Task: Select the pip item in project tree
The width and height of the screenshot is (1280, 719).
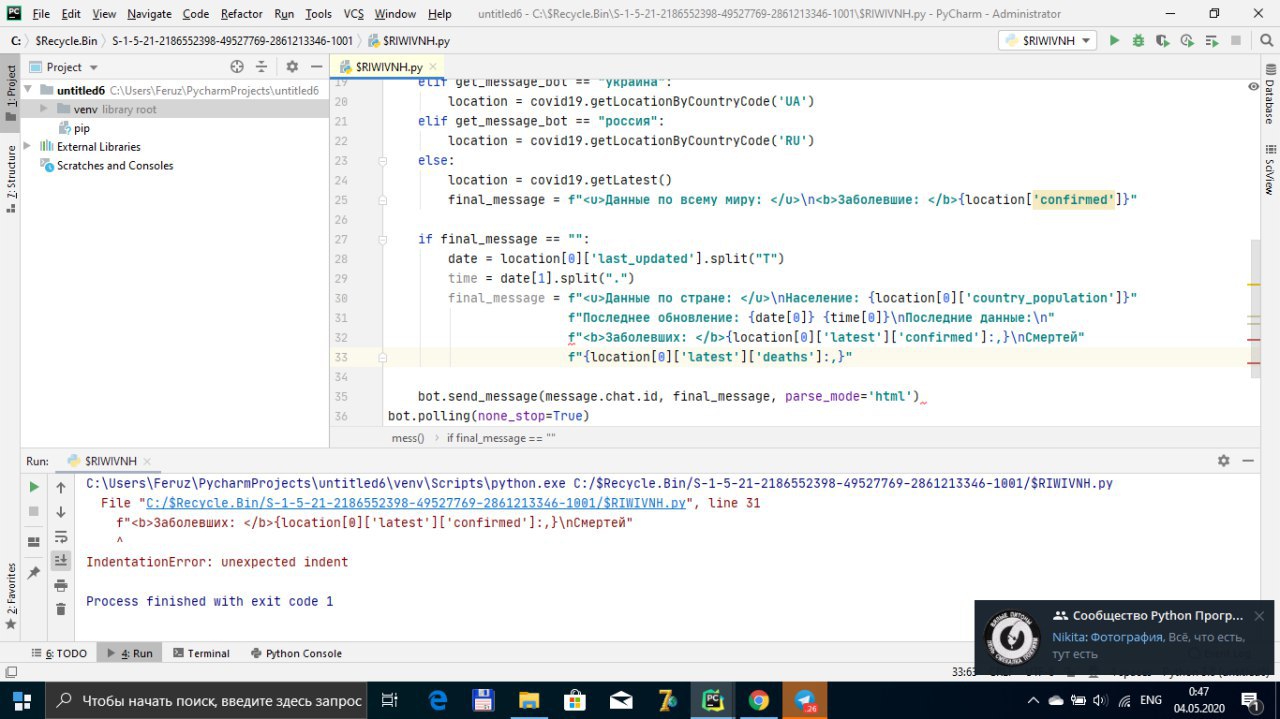Action: pyautogui.click(x=82, y=128)
